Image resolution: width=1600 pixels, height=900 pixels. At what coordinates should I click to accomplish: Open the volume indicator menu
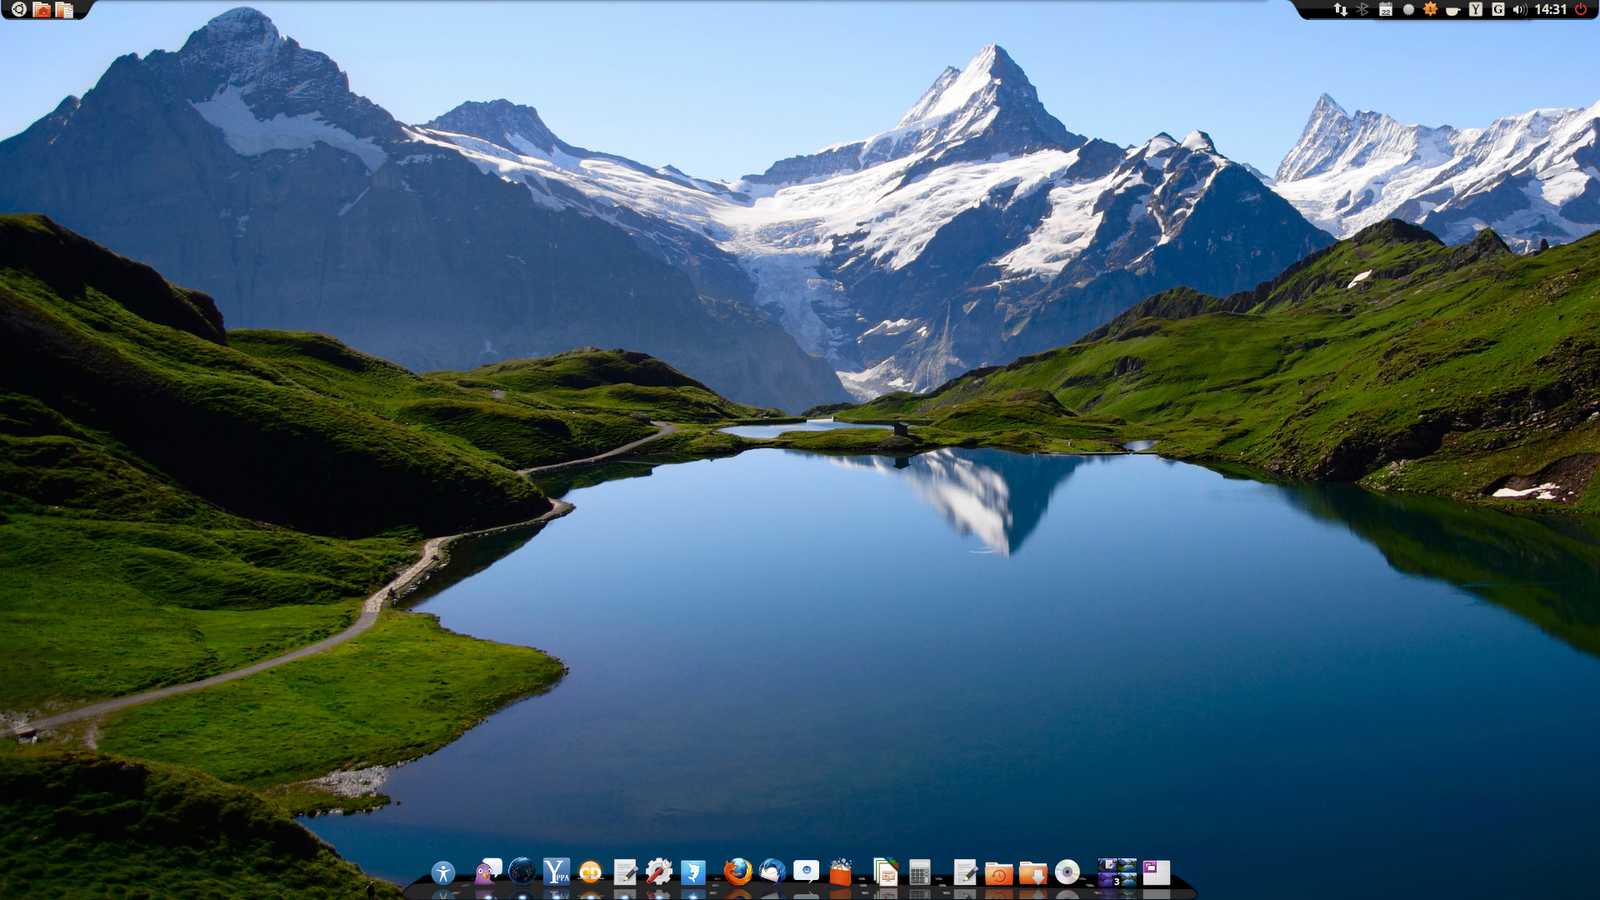(x=1520, y=12)
